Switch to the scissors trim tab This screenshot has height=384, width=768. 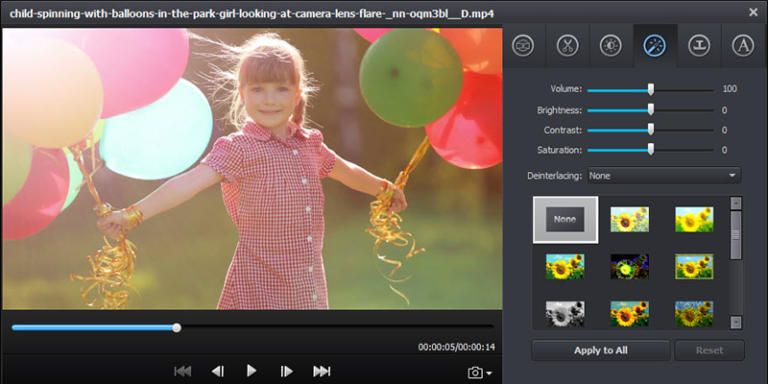(567, 46)
